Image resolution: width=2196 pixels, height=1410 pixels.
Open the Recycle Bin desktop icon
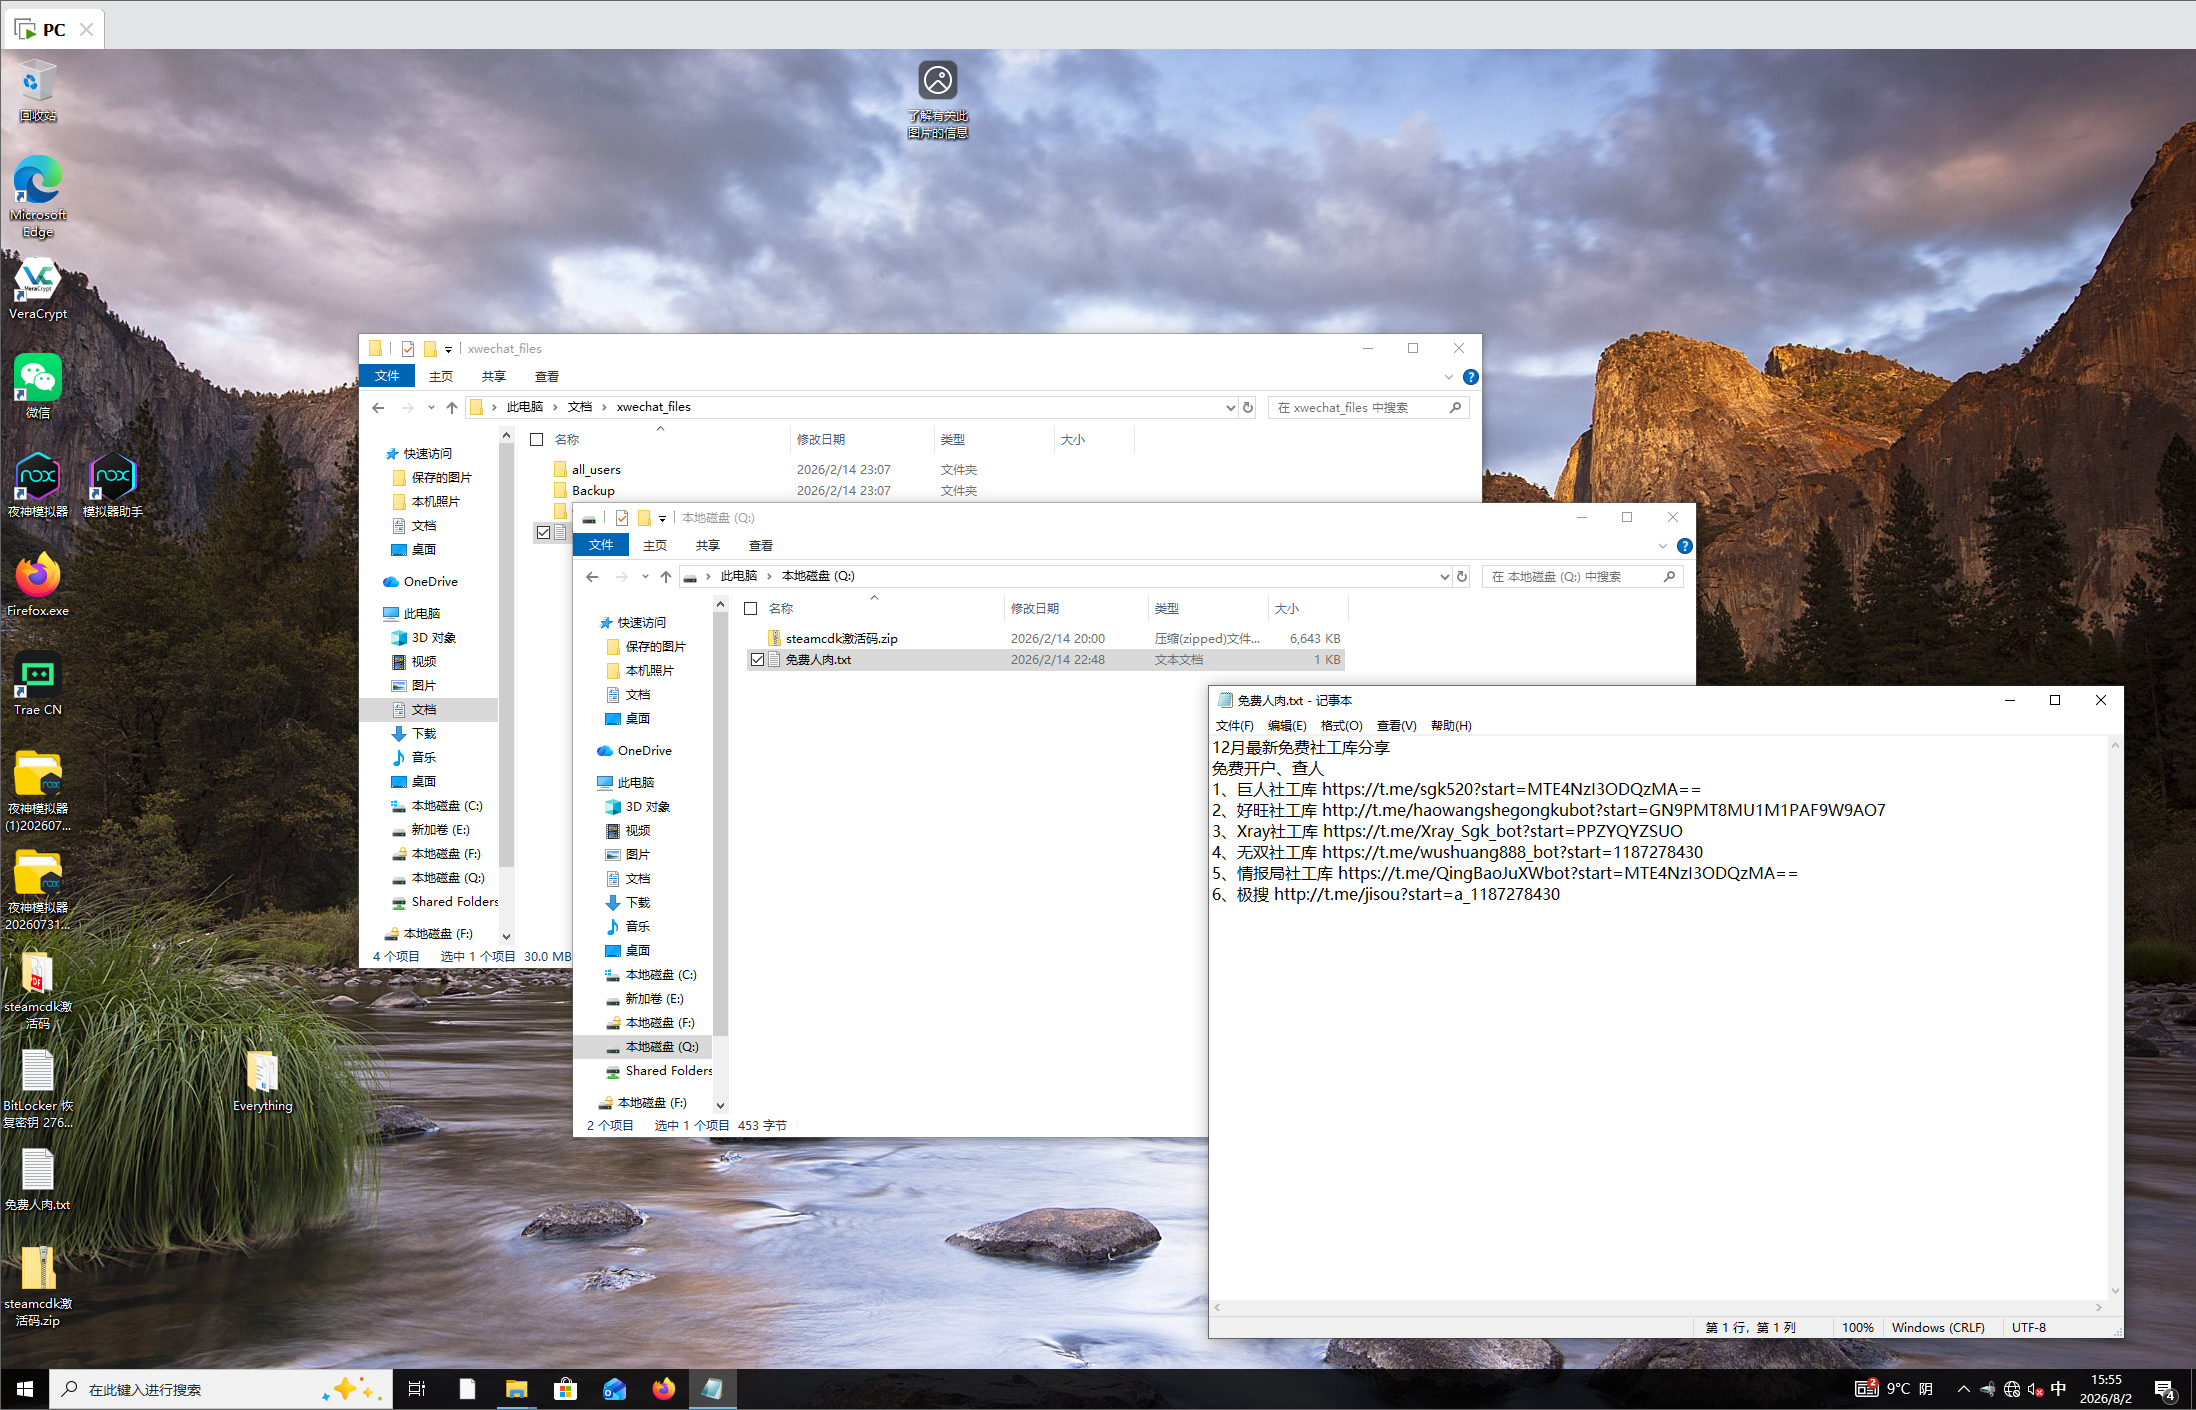click(x=38, y=91)
